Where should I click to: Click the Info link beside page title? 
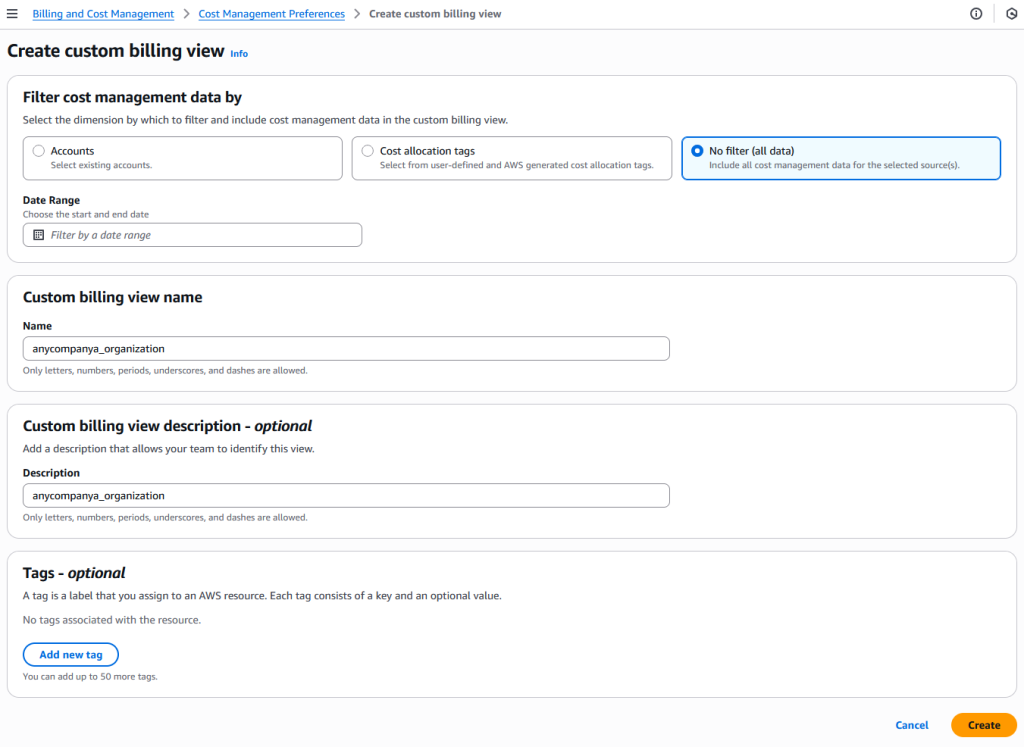coord(239,53)
